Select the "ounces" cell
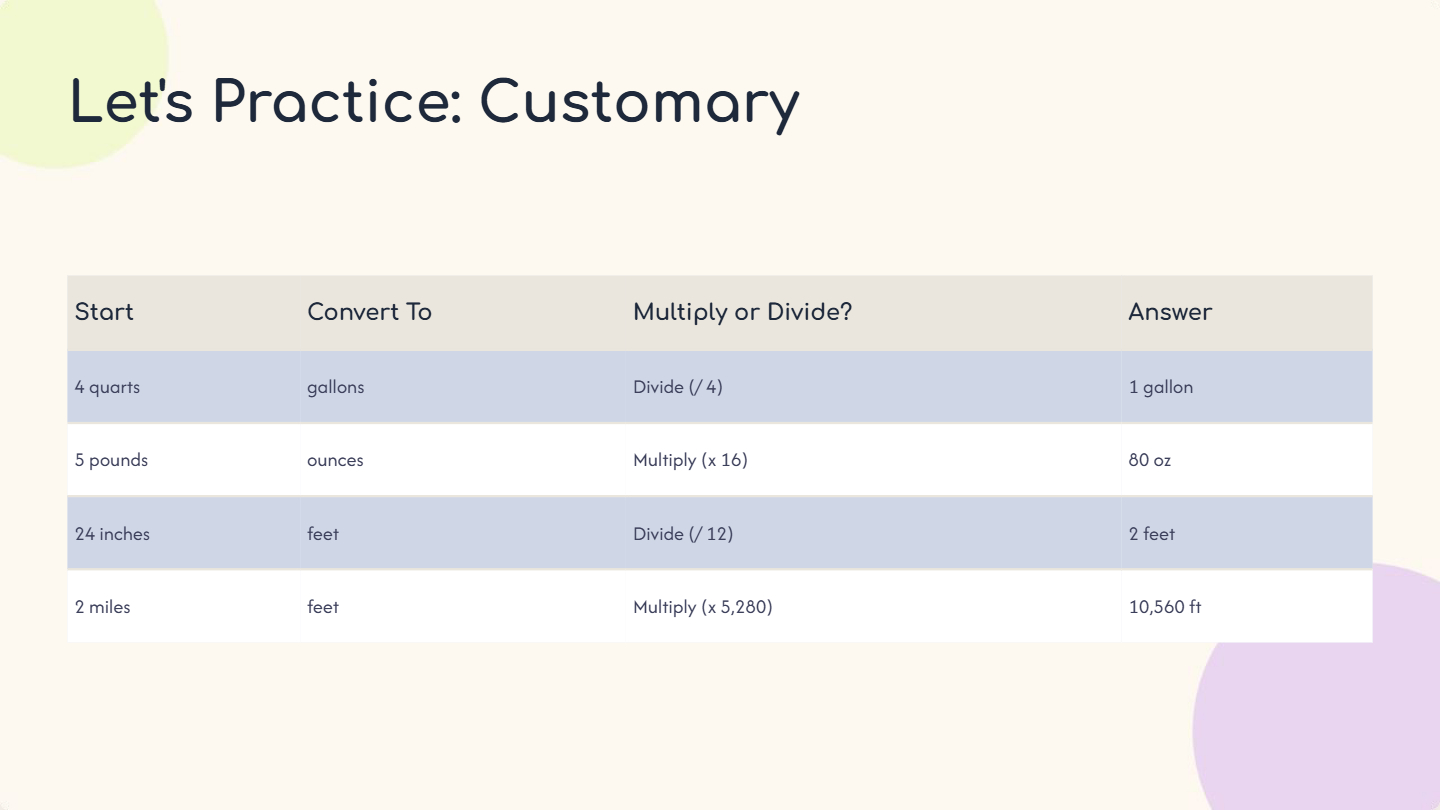Viewport: 1440px width, 810px height. (x=335, y=461)
